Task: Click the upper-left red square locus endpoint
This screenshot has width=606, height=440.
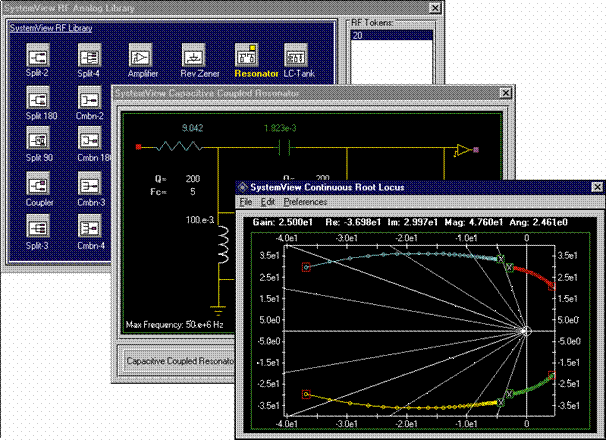Action: [306, 267]
